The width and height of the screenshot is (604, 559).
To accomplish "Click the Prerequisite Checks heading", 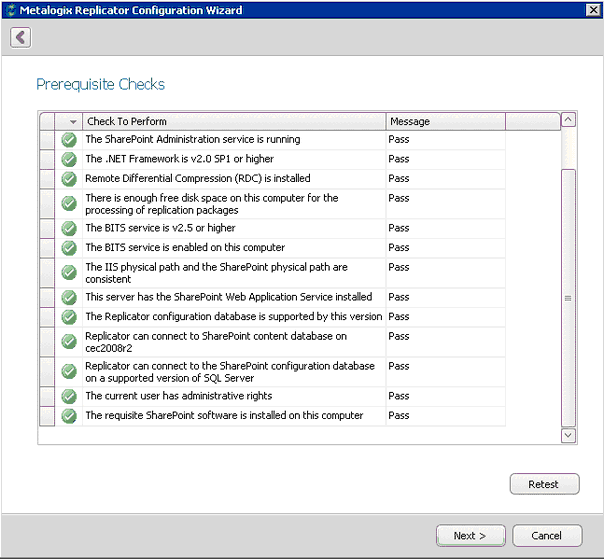I will coord(101,84).
